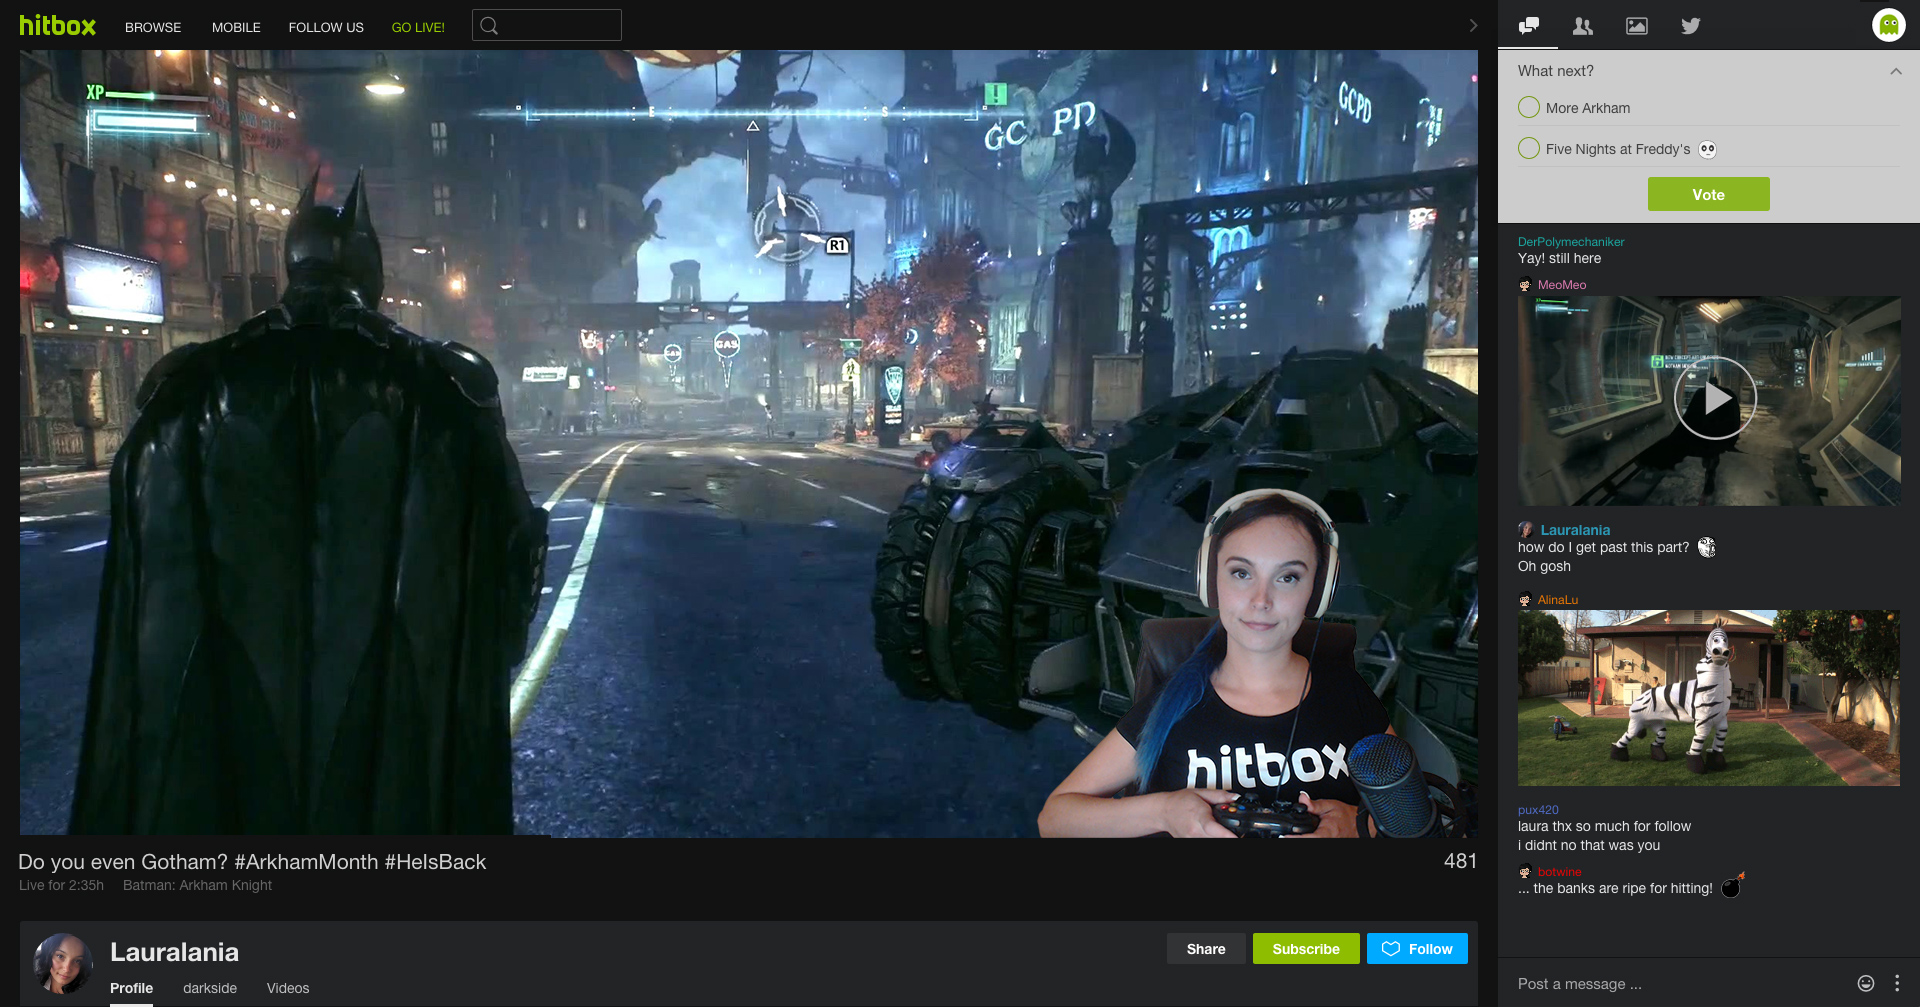Viewport: 1920px width, 1007px height.
Task: Click the avatar icon beside Lauralania chat name
Action: point(1526,530)
